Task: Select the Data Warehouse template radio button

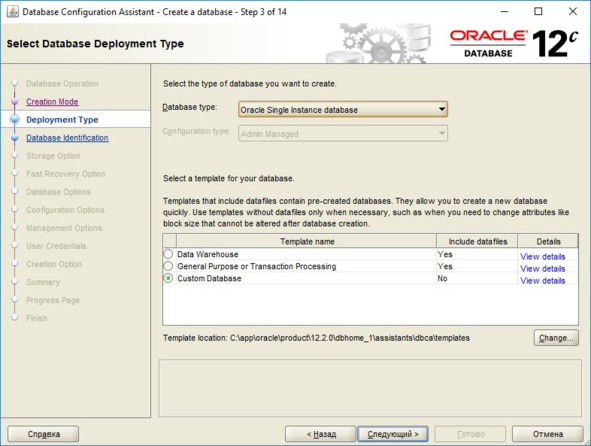Action: [x=168, y=254]
